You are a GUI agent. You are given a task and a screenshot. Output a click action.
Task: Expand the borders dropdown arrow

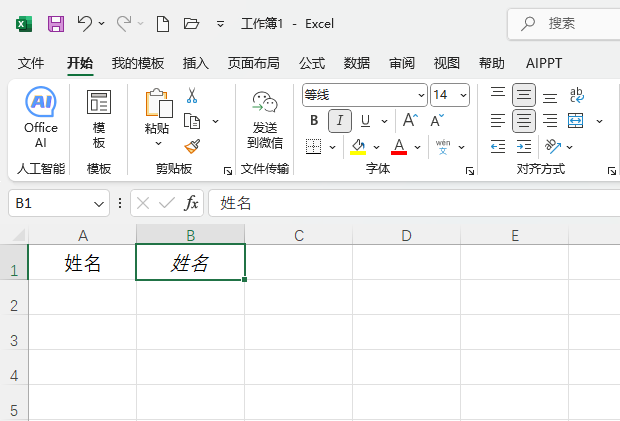click(x=333, y=147)
